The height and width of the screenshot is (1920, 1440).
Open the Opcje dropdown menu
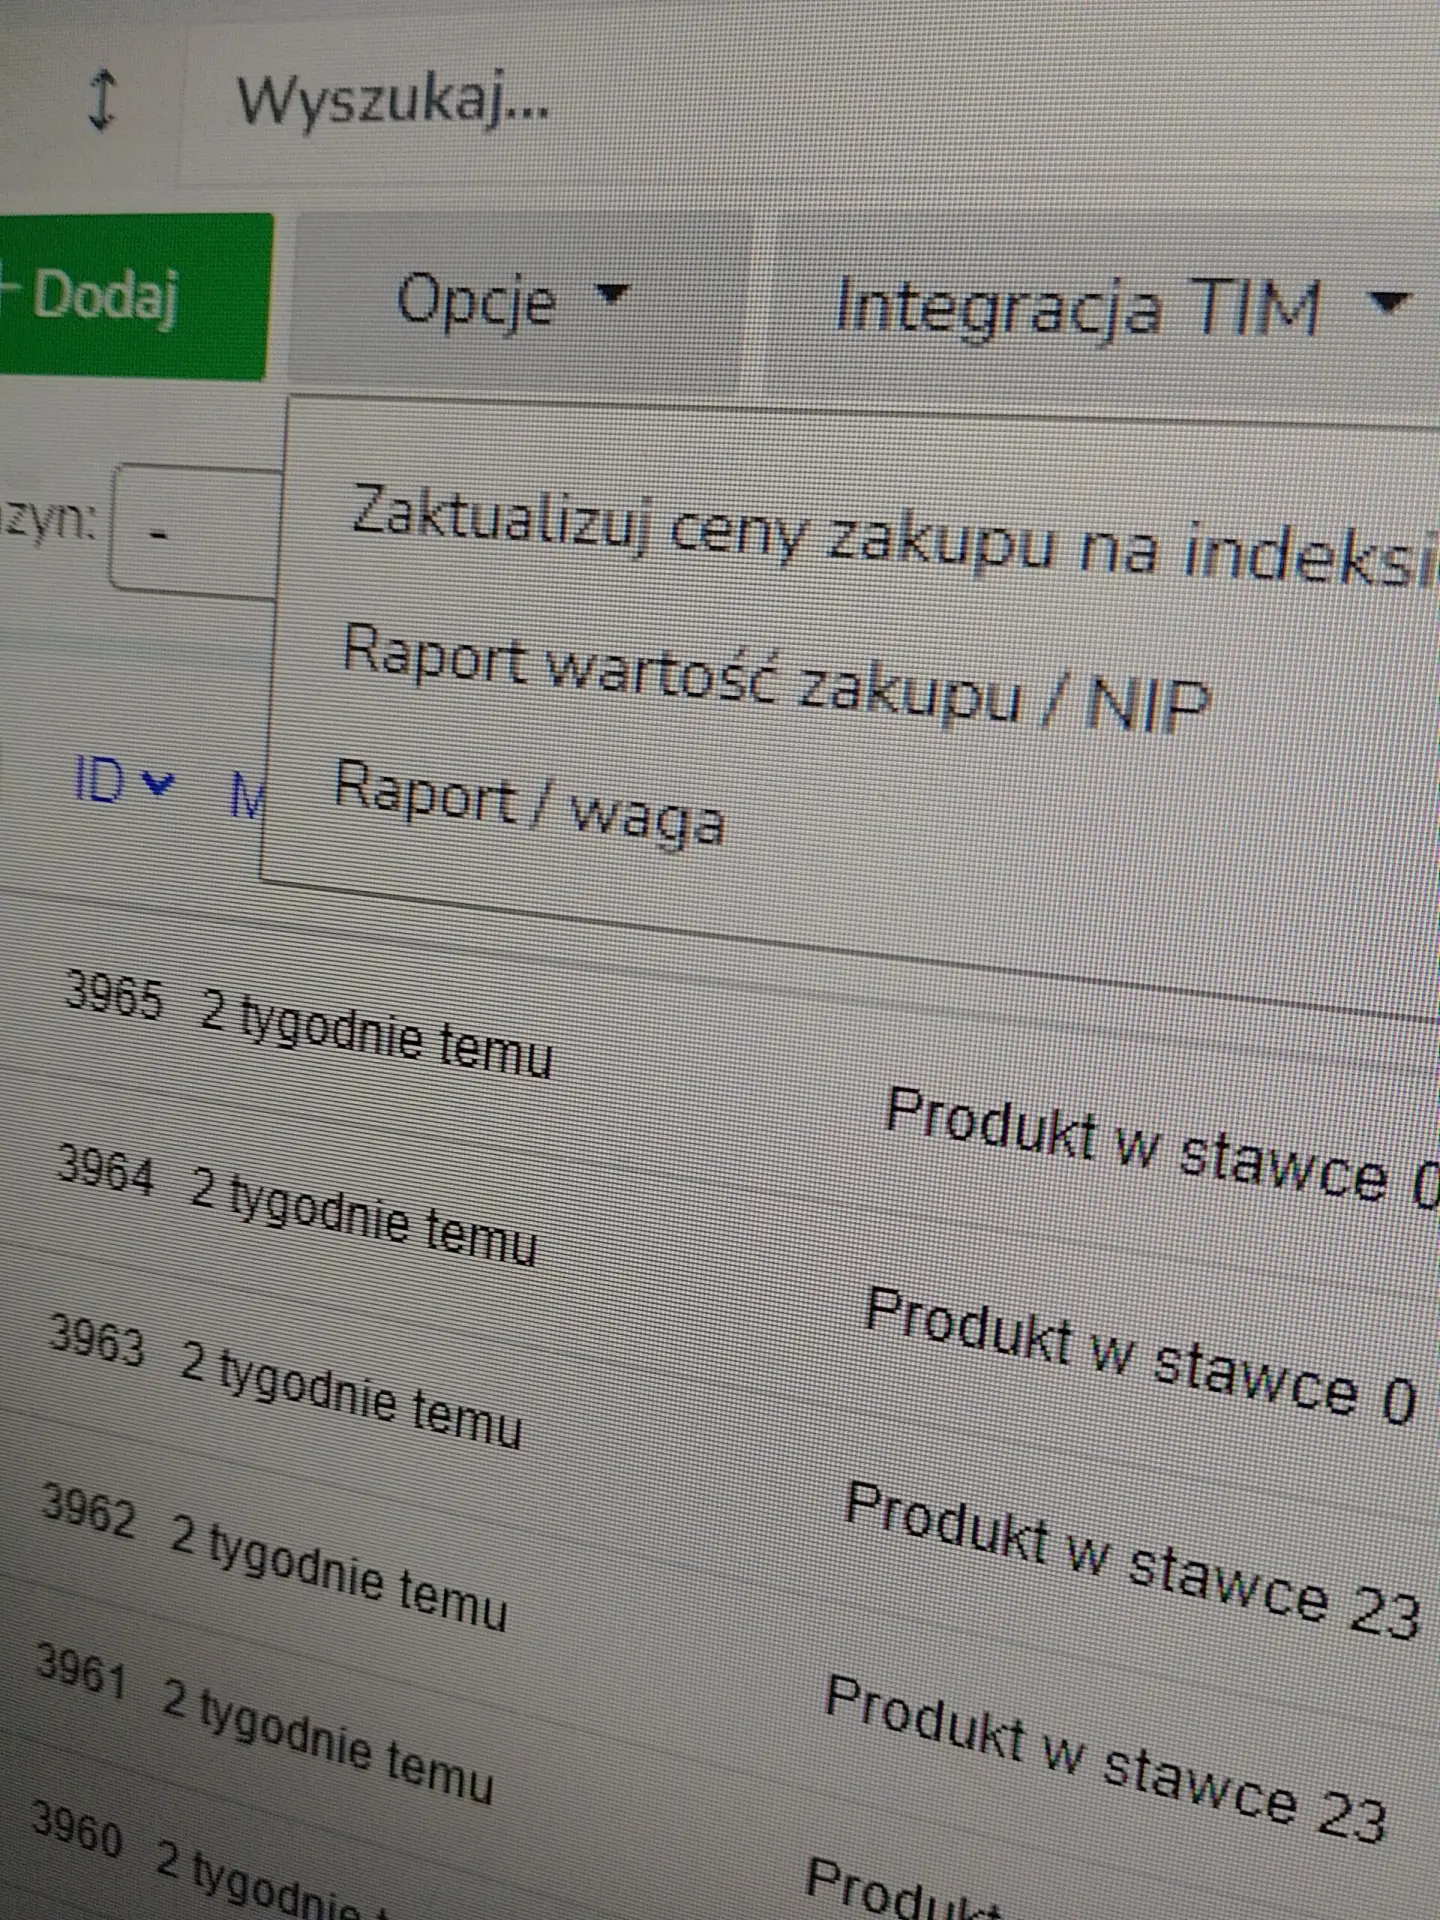(520, 300)
